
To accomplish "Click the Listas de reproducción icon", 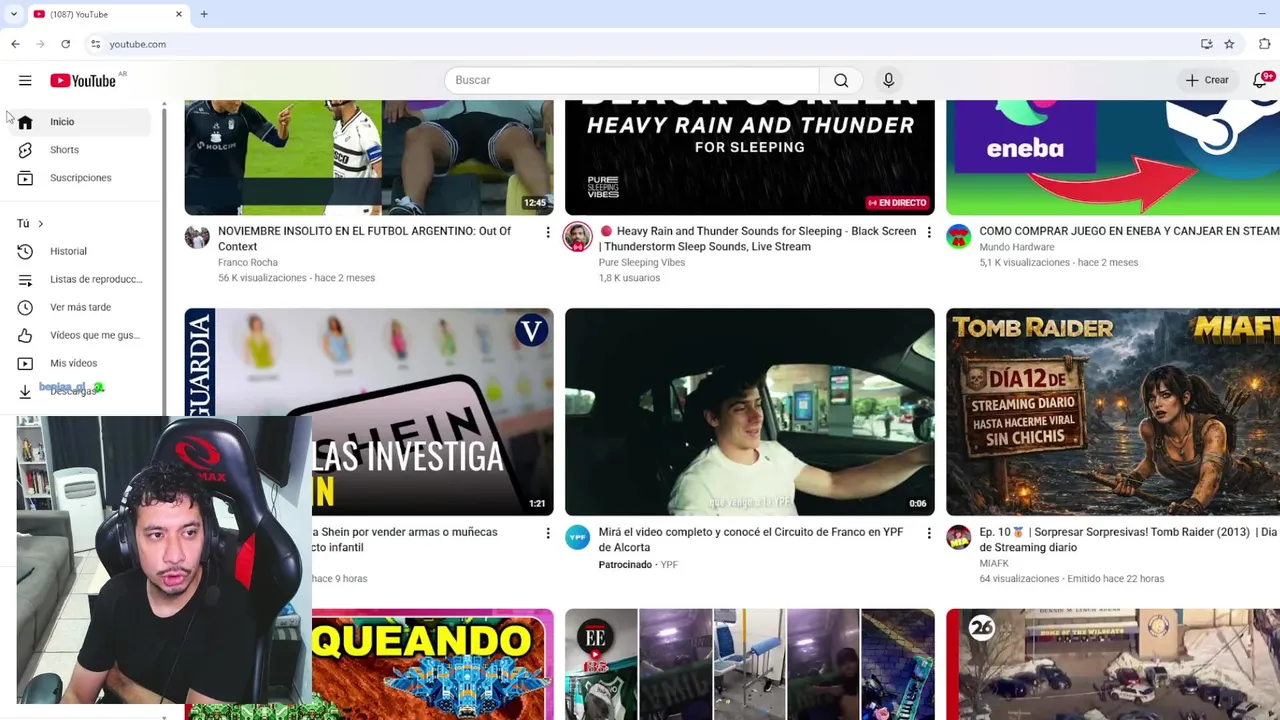I will point(25,279).
